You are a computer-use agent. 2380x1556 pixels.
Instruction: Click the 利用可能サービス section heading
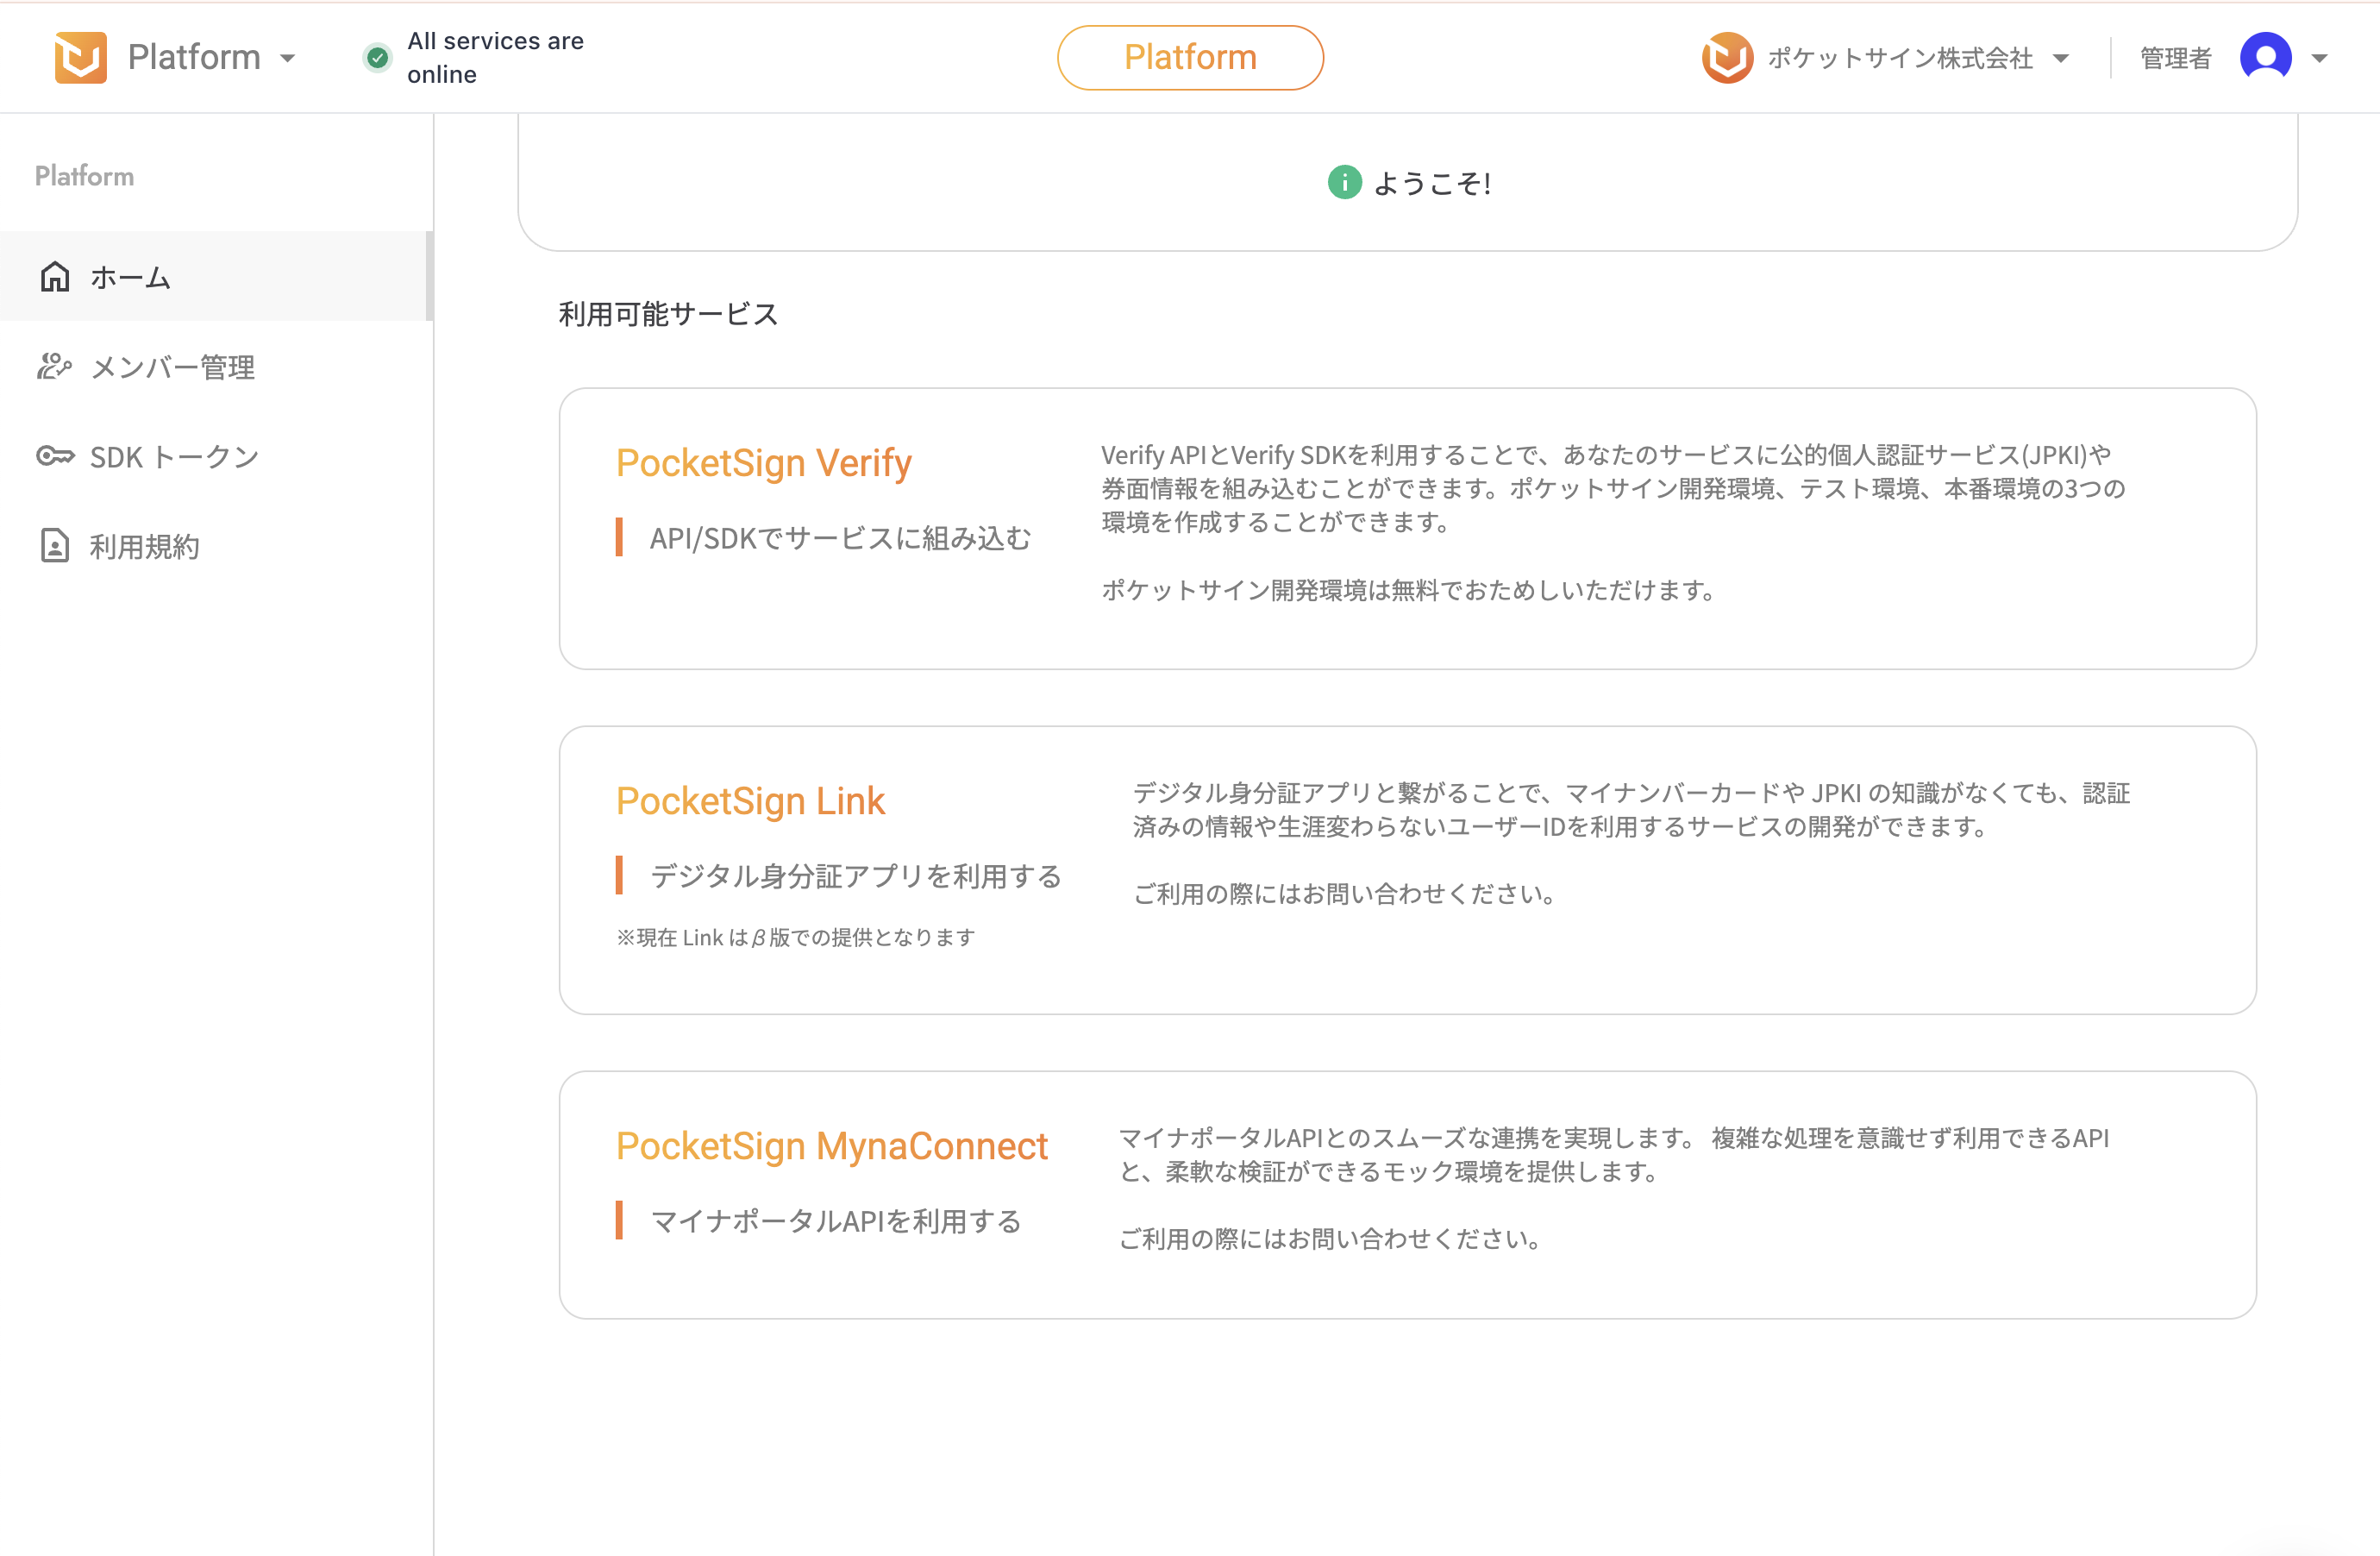[x=668, y=314]
